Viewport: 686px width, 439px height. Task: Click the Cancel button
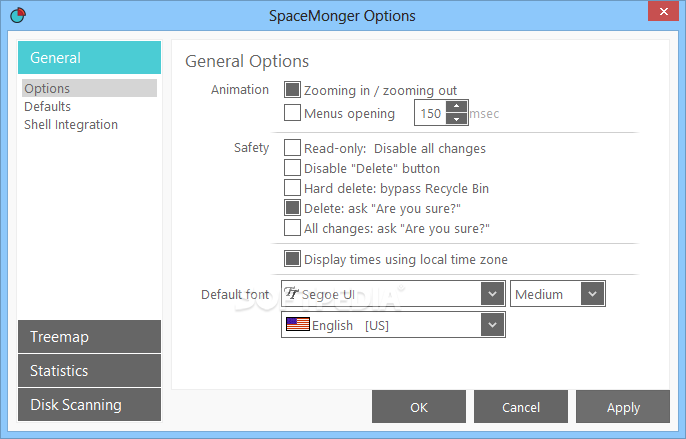(x=521, y=407)
